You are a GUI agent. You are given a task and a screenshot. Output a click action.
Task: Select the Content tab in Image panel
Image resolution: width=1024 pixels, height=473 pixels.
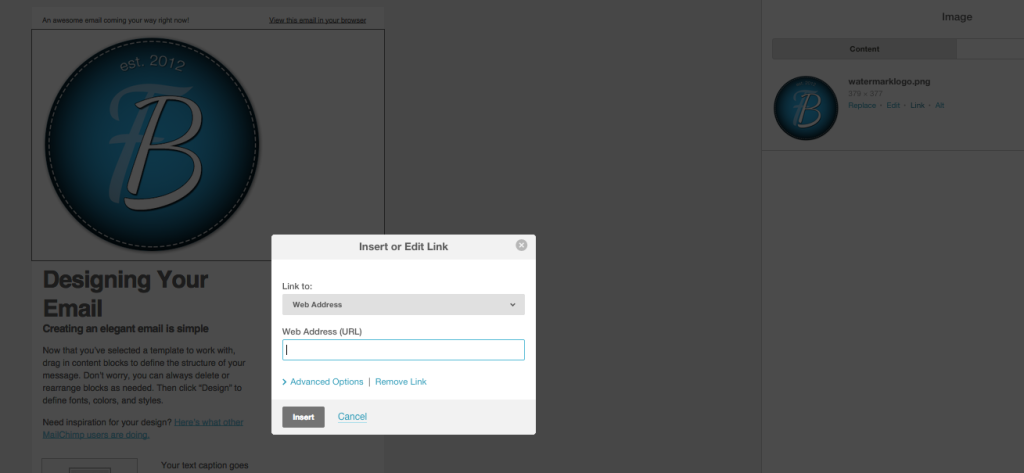click(x=864, y=49)
